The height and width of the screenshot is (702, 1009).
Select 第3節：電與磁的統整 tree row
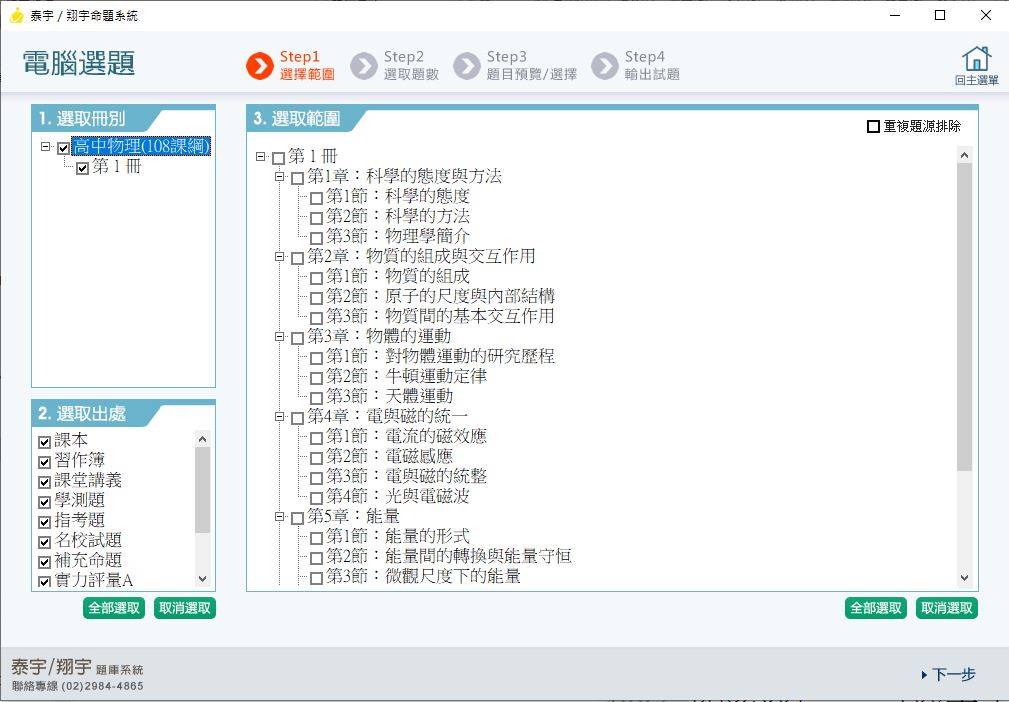[406, 476]
